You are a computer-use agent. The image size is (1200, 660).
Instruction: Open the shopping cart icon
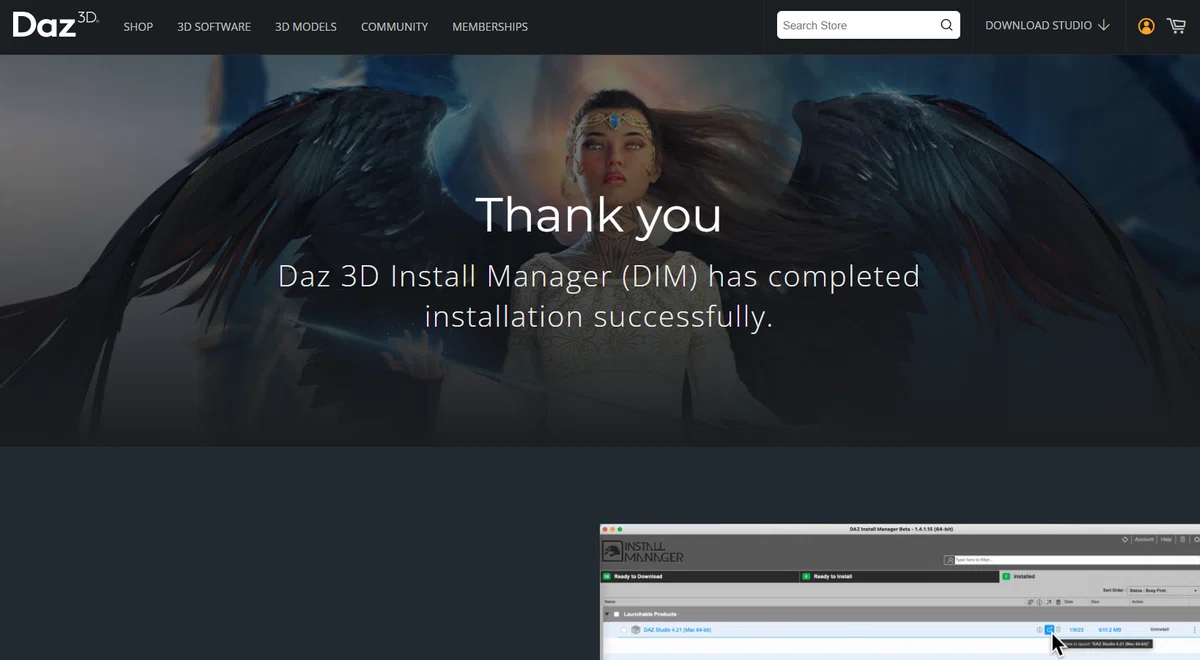(x=1176, y=25)
